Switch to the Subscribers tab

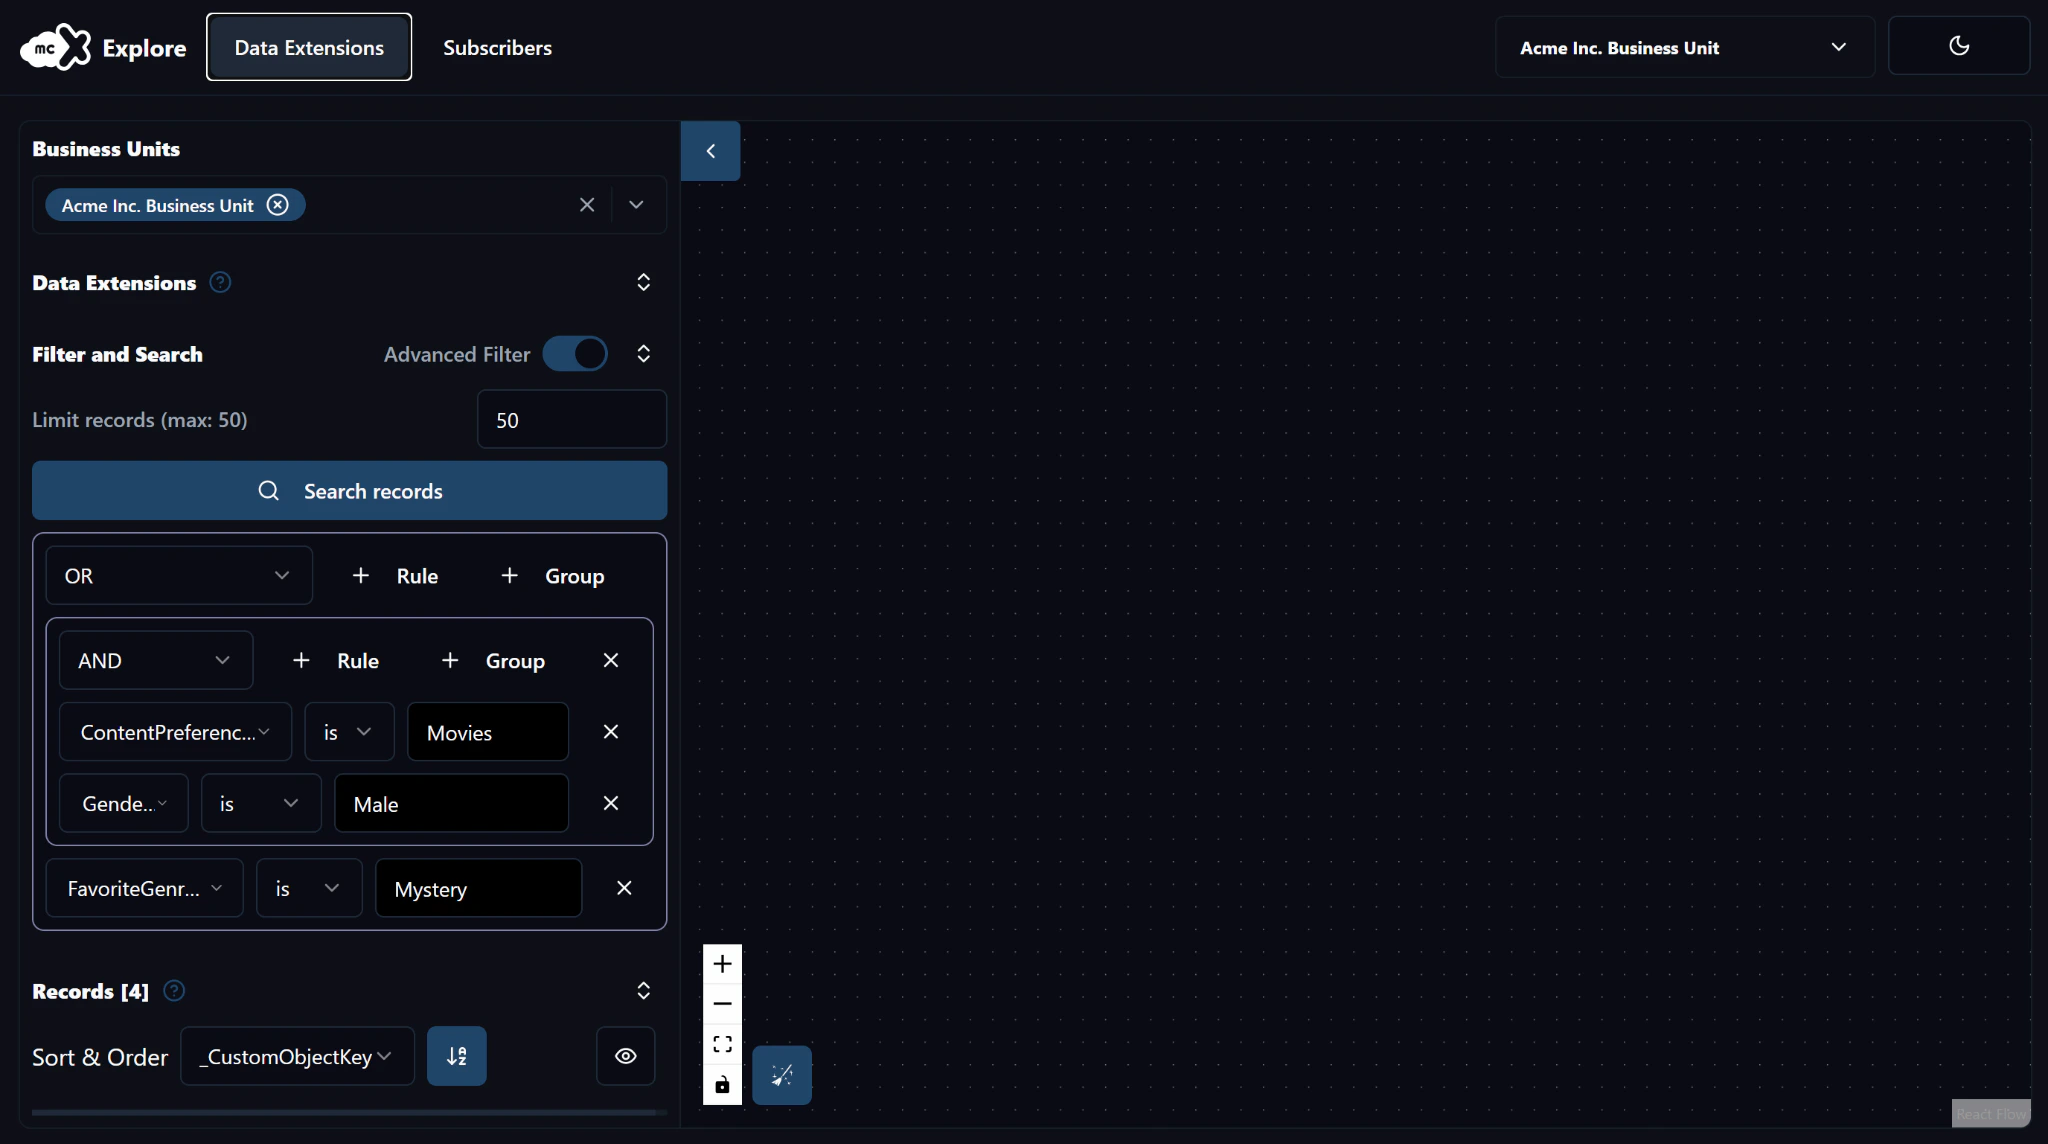[497, 47]
